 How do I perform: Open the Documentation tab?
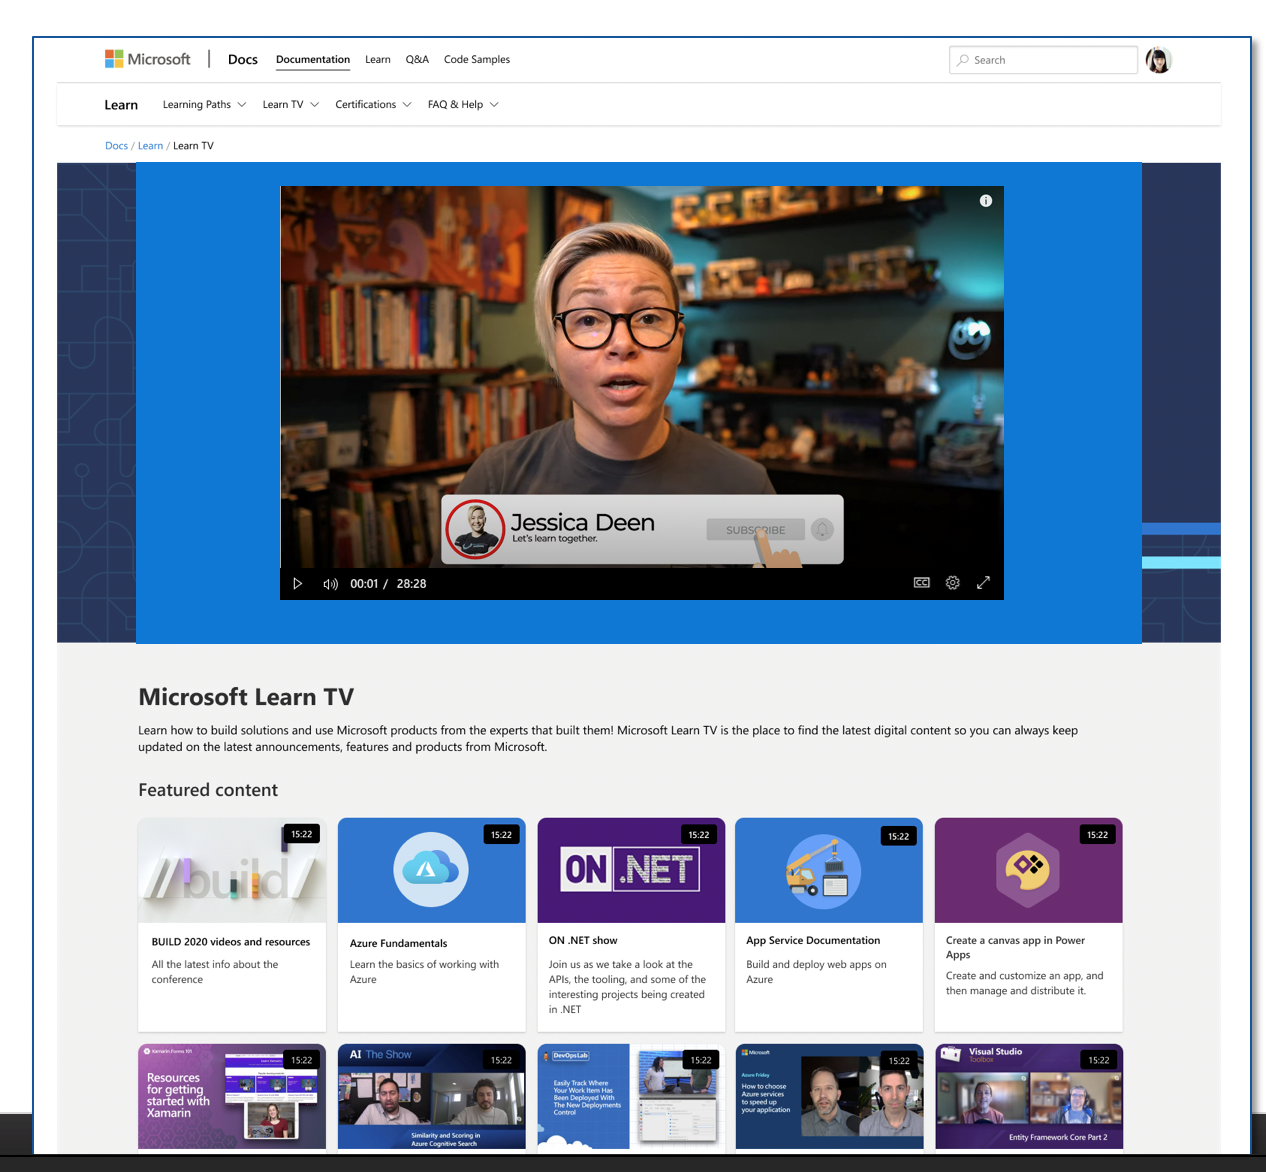(313, 60)
